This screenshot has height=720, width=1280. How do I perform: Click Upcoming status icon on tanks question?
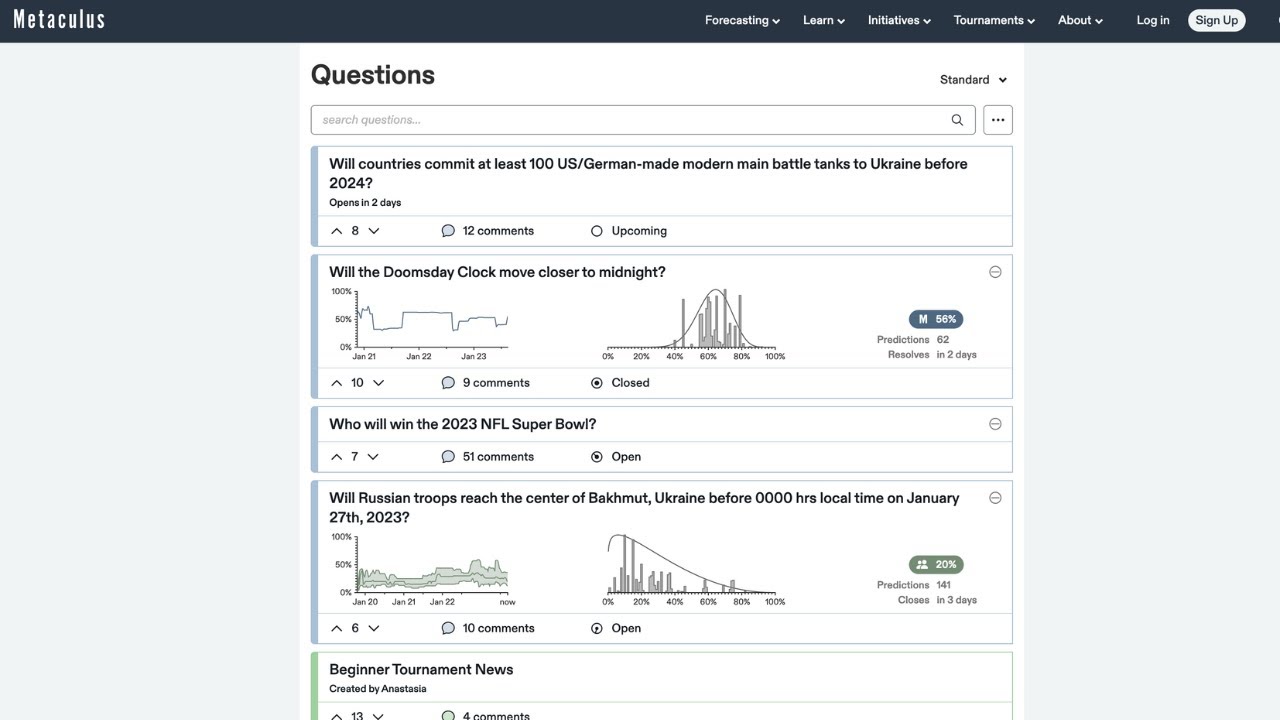(597, 231)
